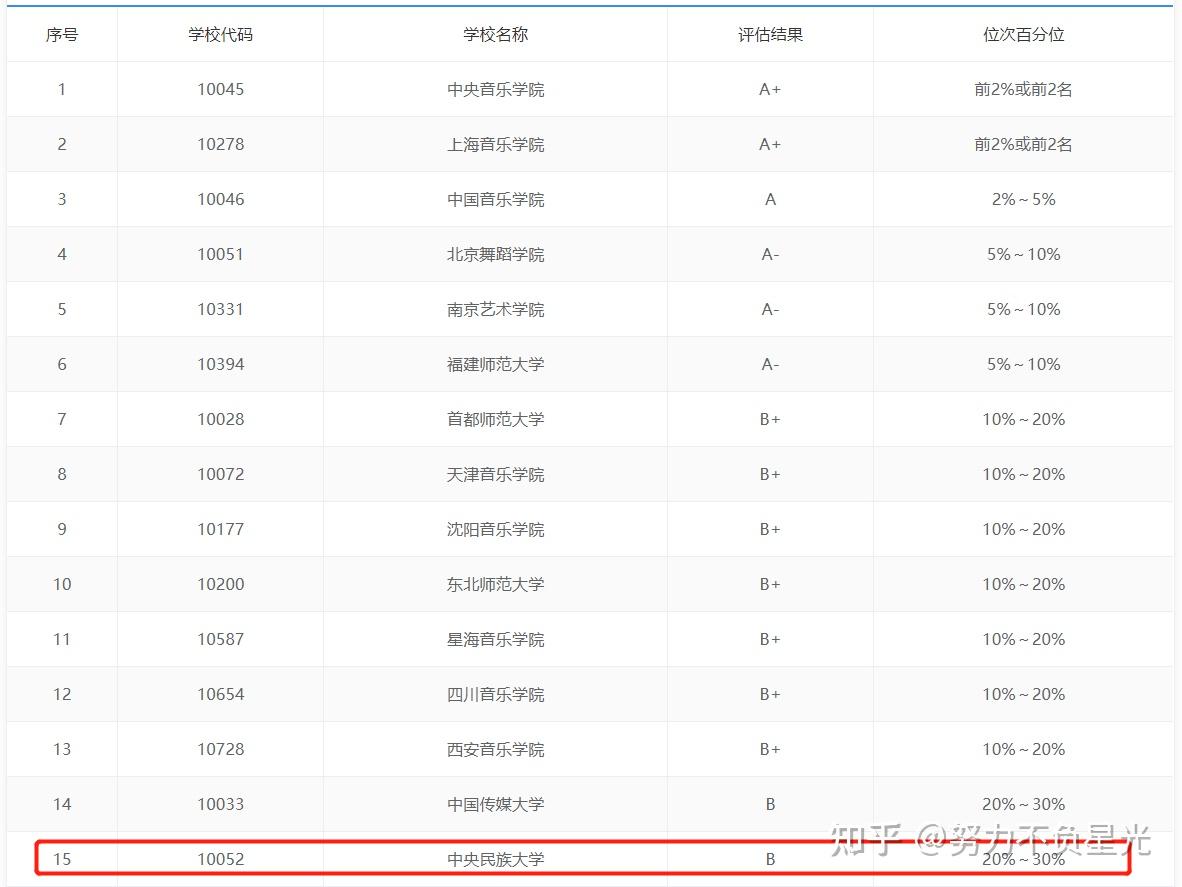The height and width of the screenshot is (887, 1182).
Task: Click the school code 10394
Action: click(220, 365)
